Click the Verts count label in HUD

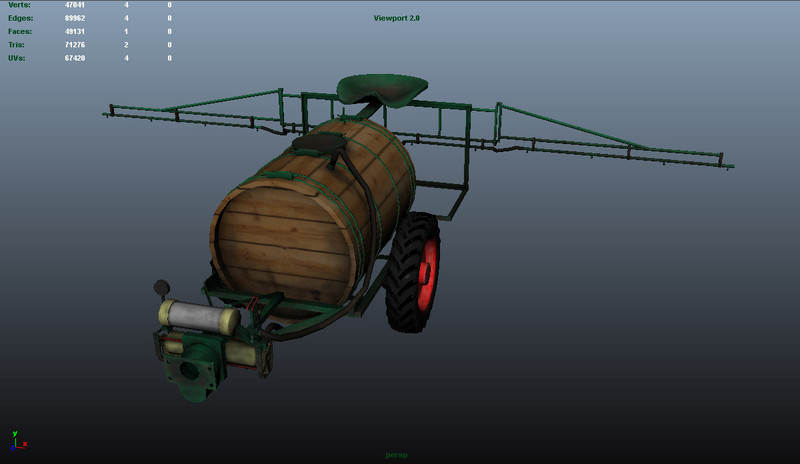click(x=18, y=5)
